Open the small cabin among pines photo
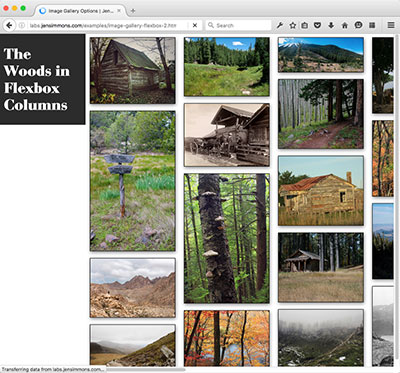 click(x=321, y=267)
